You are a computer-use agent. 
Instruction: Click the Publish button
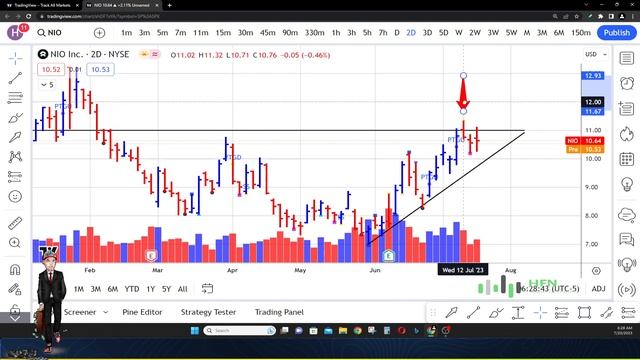click(x=617, y=33)
